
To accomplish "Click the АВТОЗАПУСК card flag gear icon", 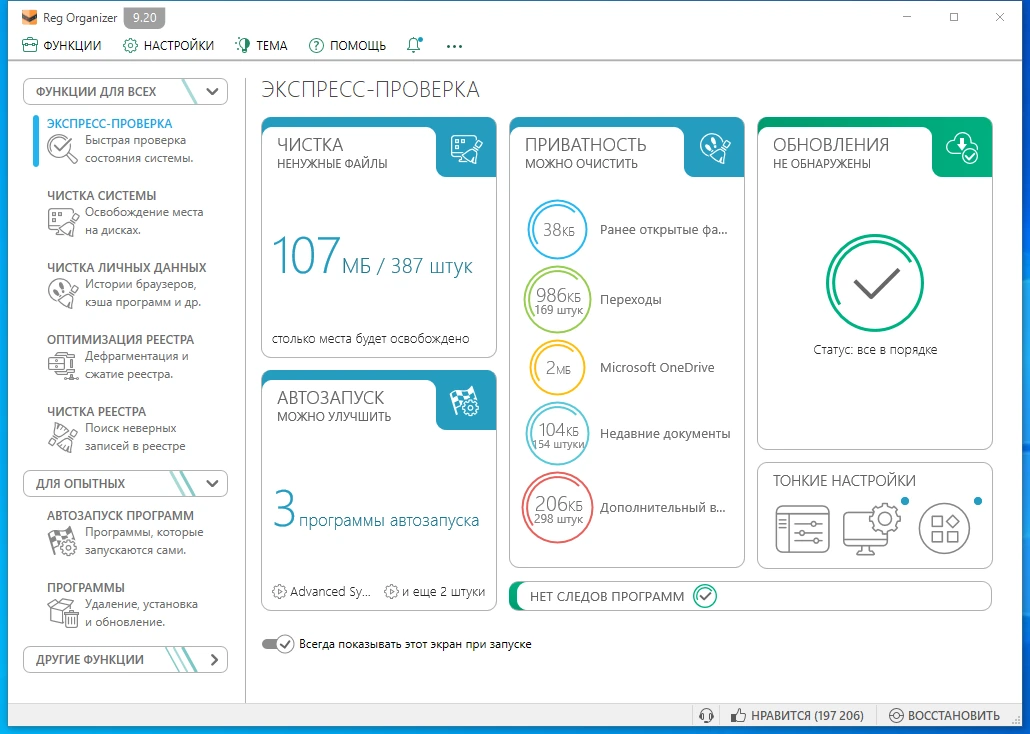I will coord(465,401).
